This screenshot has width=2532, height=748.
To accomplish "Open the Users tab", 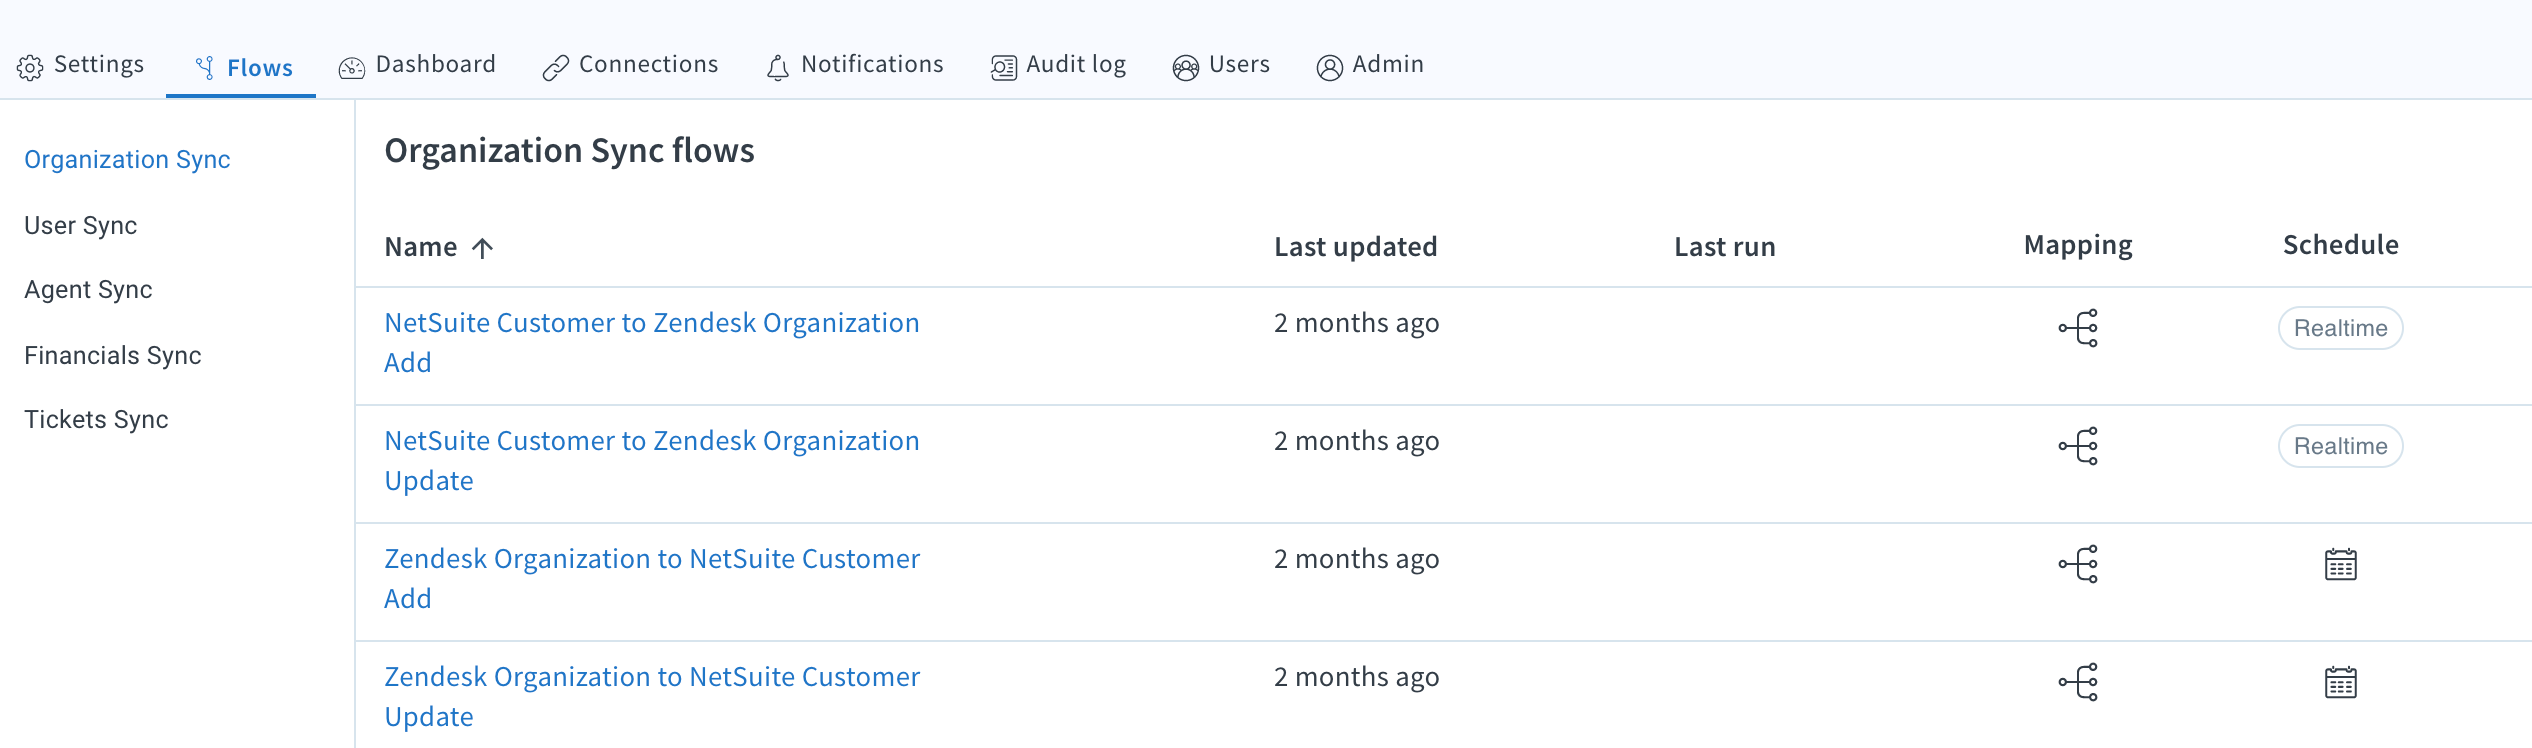I will pos(1221,65).
